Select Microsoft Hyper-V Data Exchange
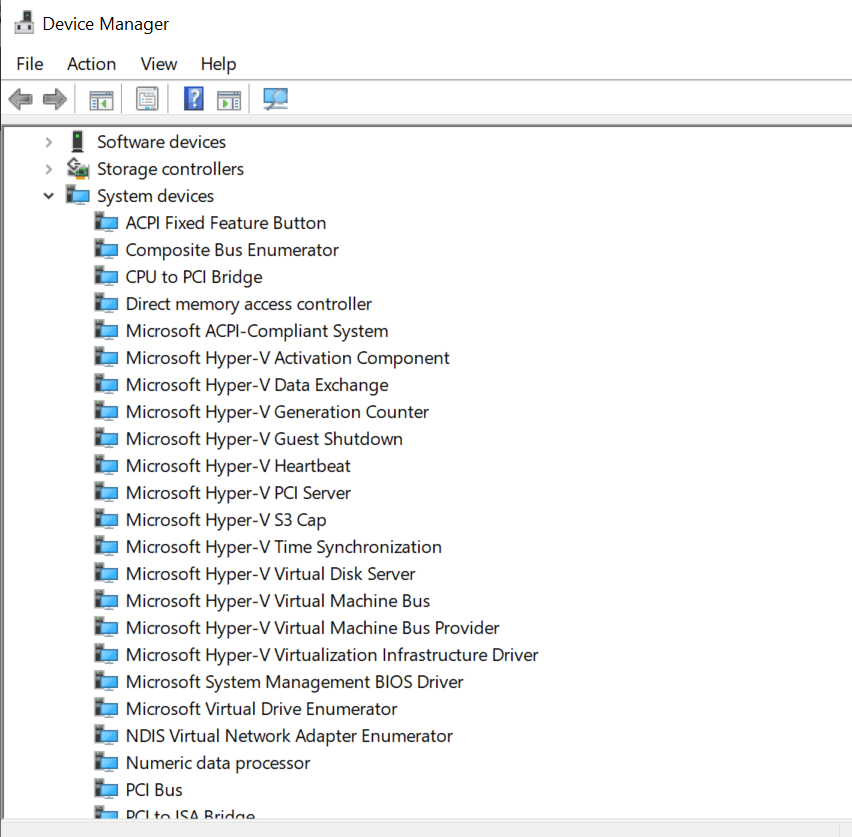 click(257, 385)
